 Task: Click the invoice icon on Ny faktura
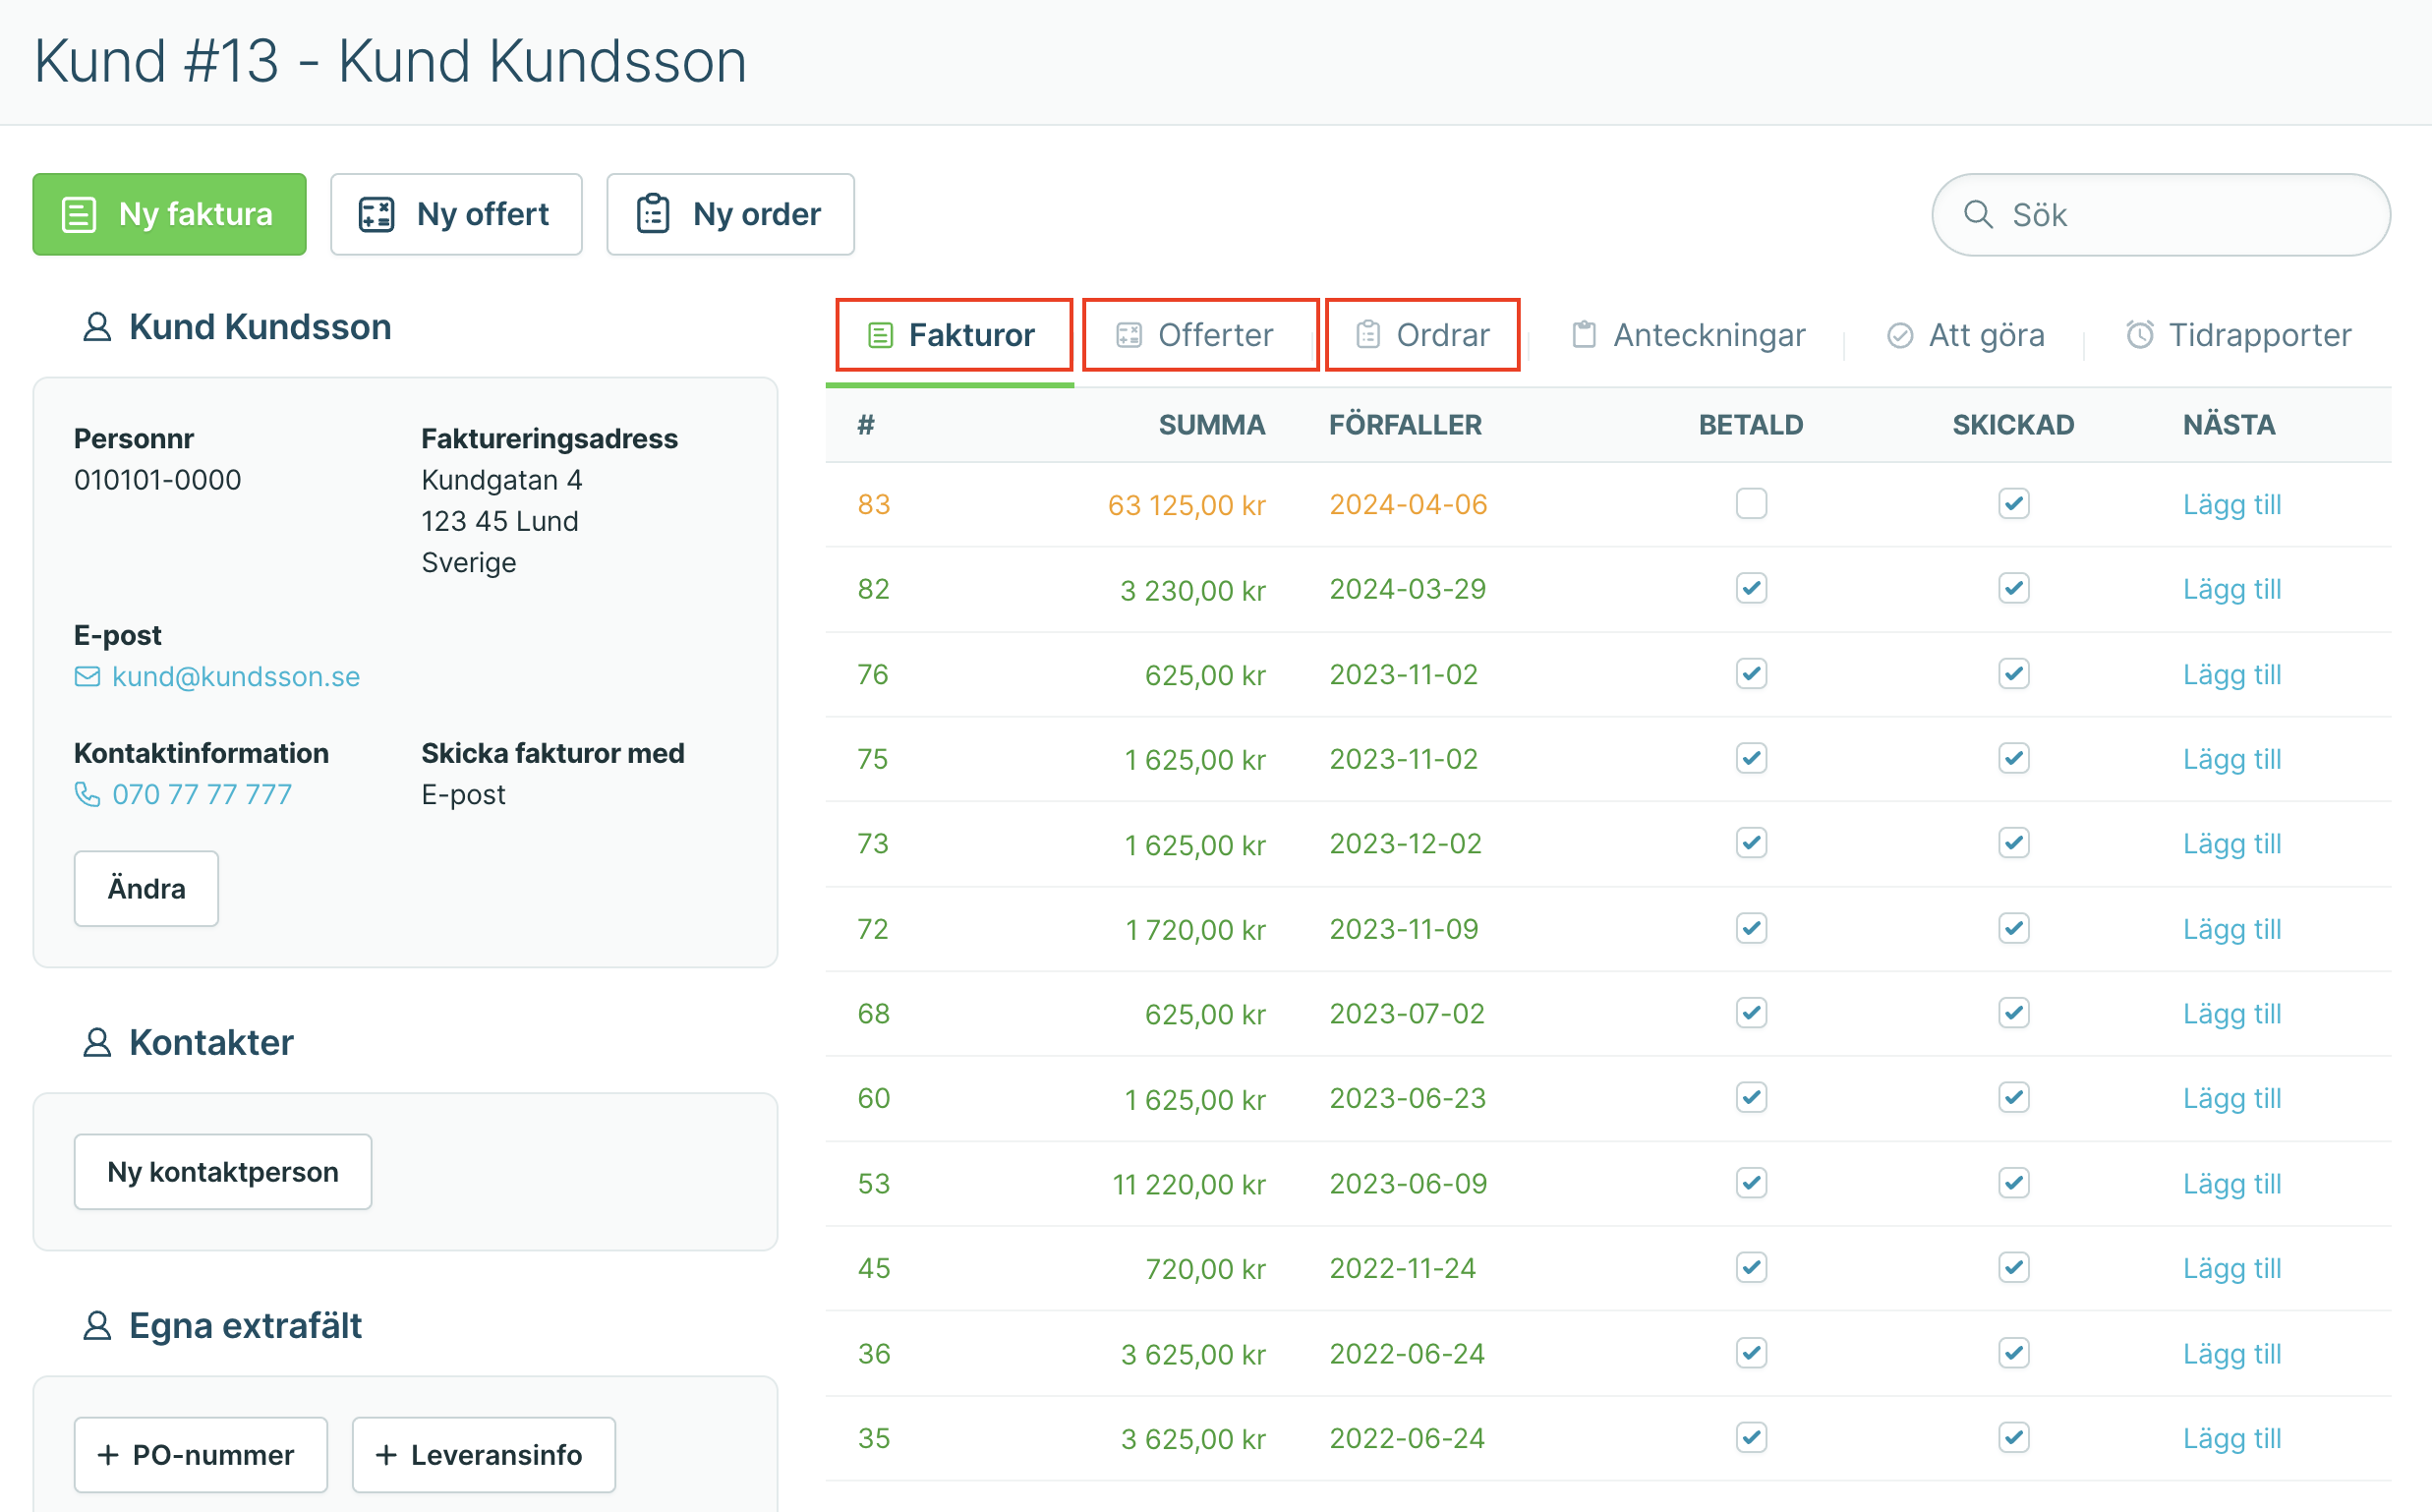79,214
